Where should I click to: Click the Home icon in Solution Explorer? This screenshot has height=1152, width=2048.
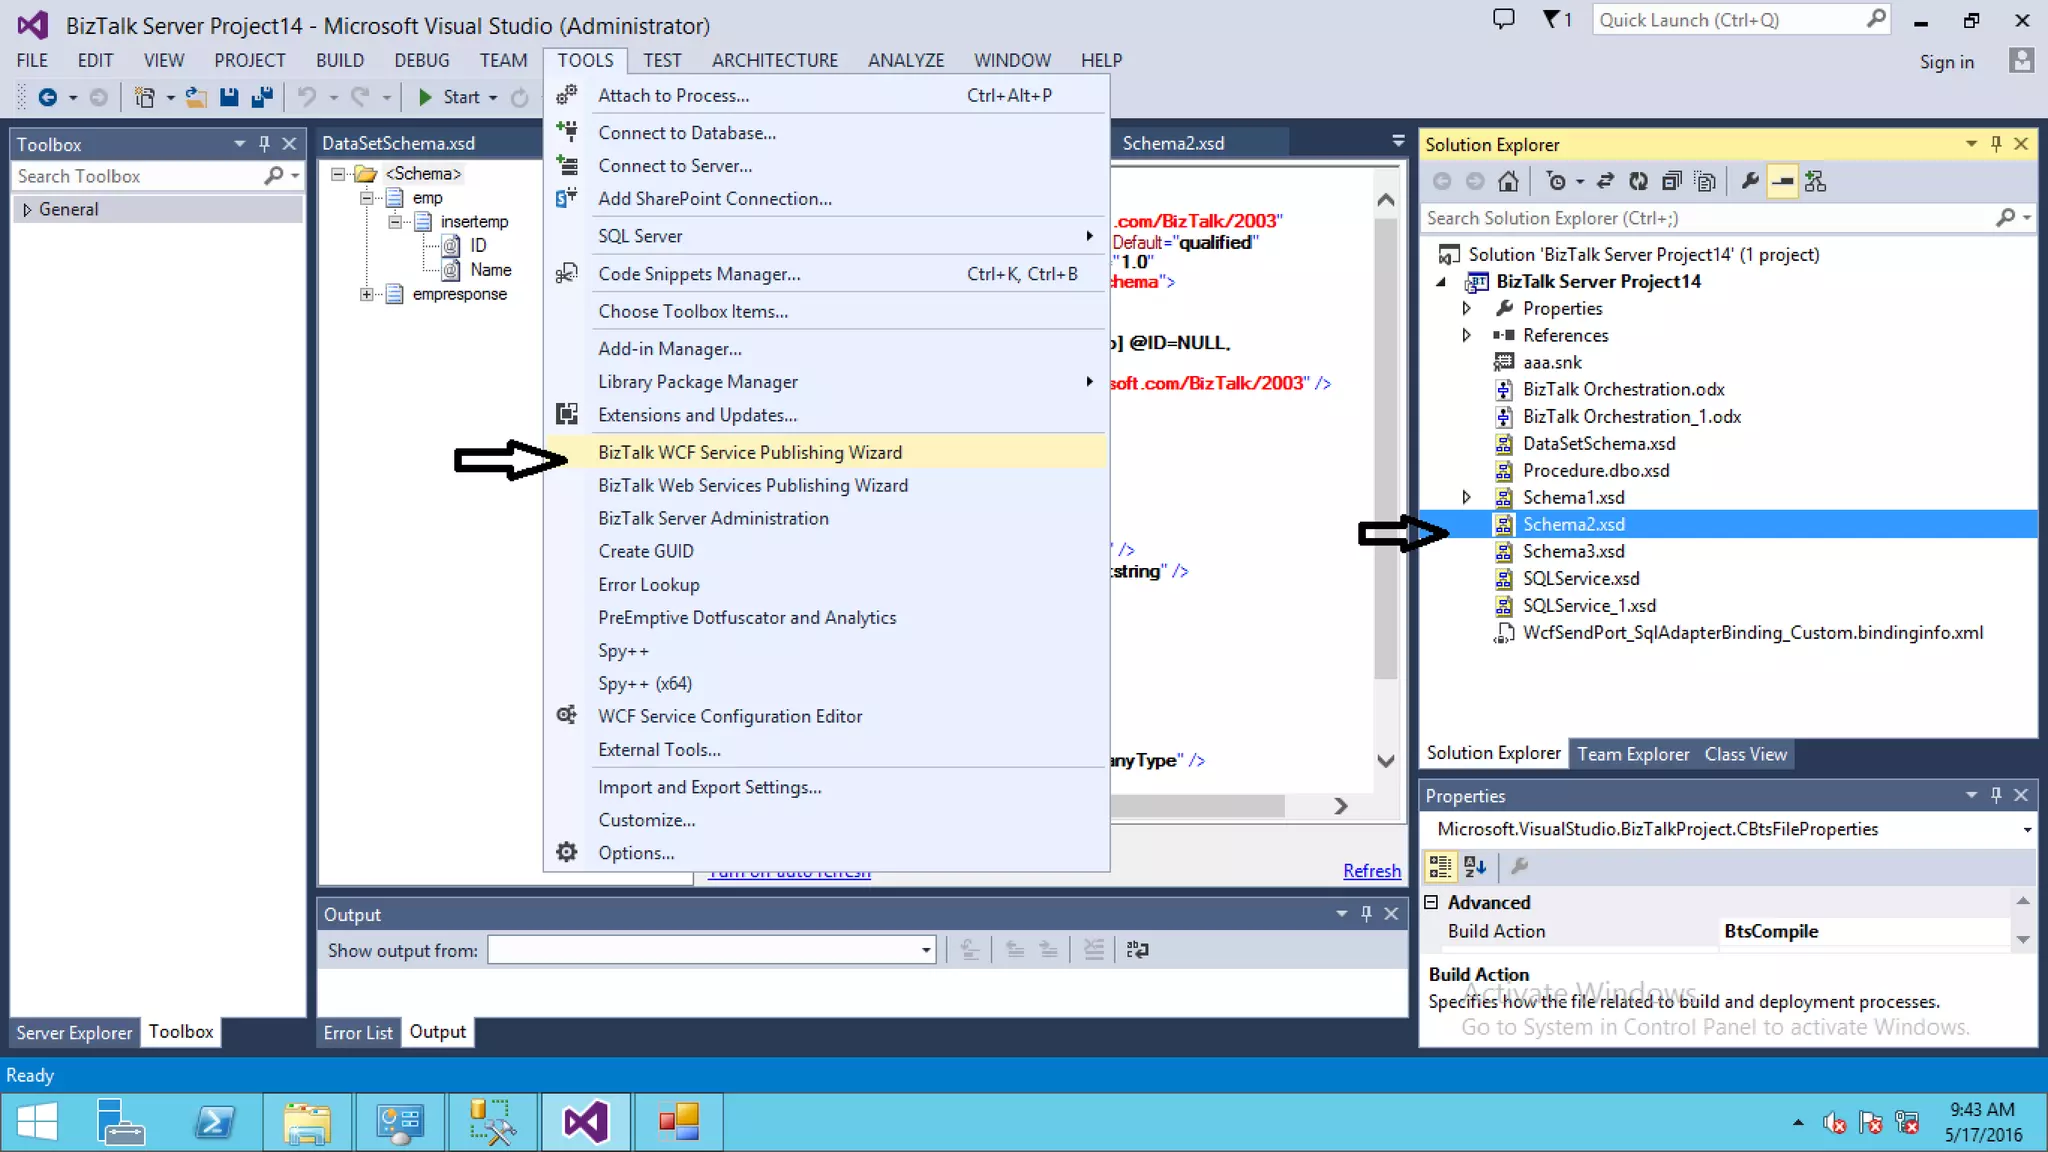[x=1508, y=181]
